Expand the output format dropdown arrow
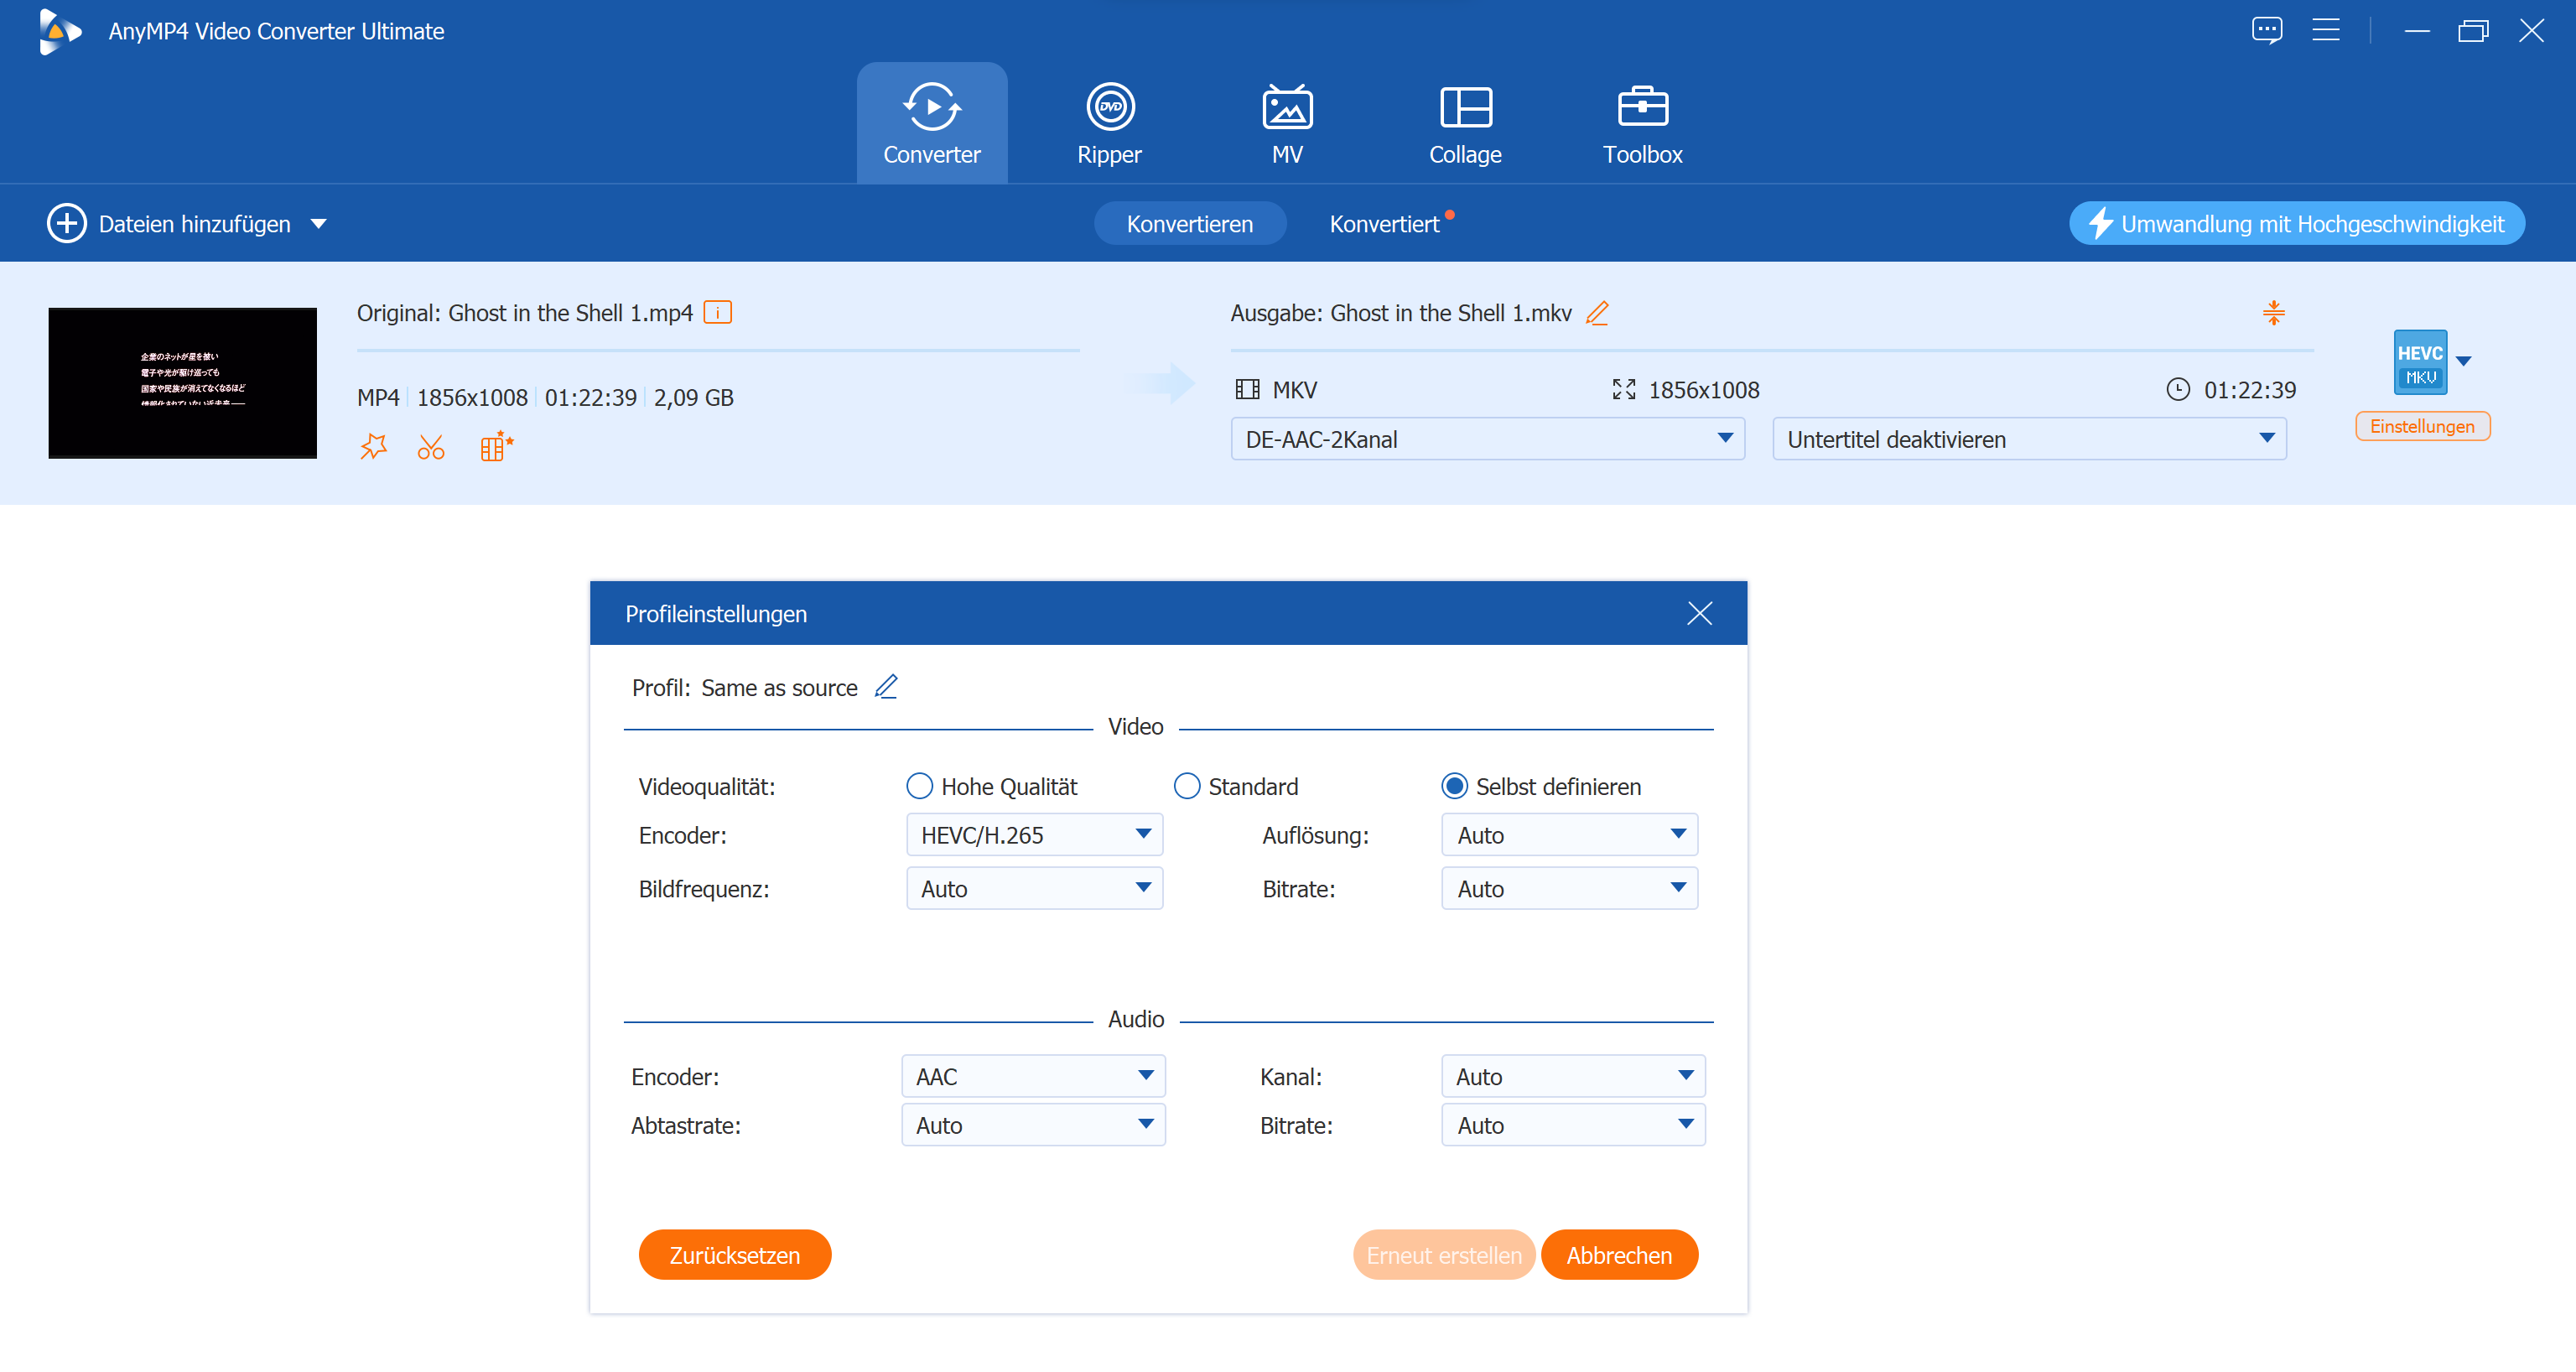This screenshot has height=1372, width=2576. (2464, 361)
